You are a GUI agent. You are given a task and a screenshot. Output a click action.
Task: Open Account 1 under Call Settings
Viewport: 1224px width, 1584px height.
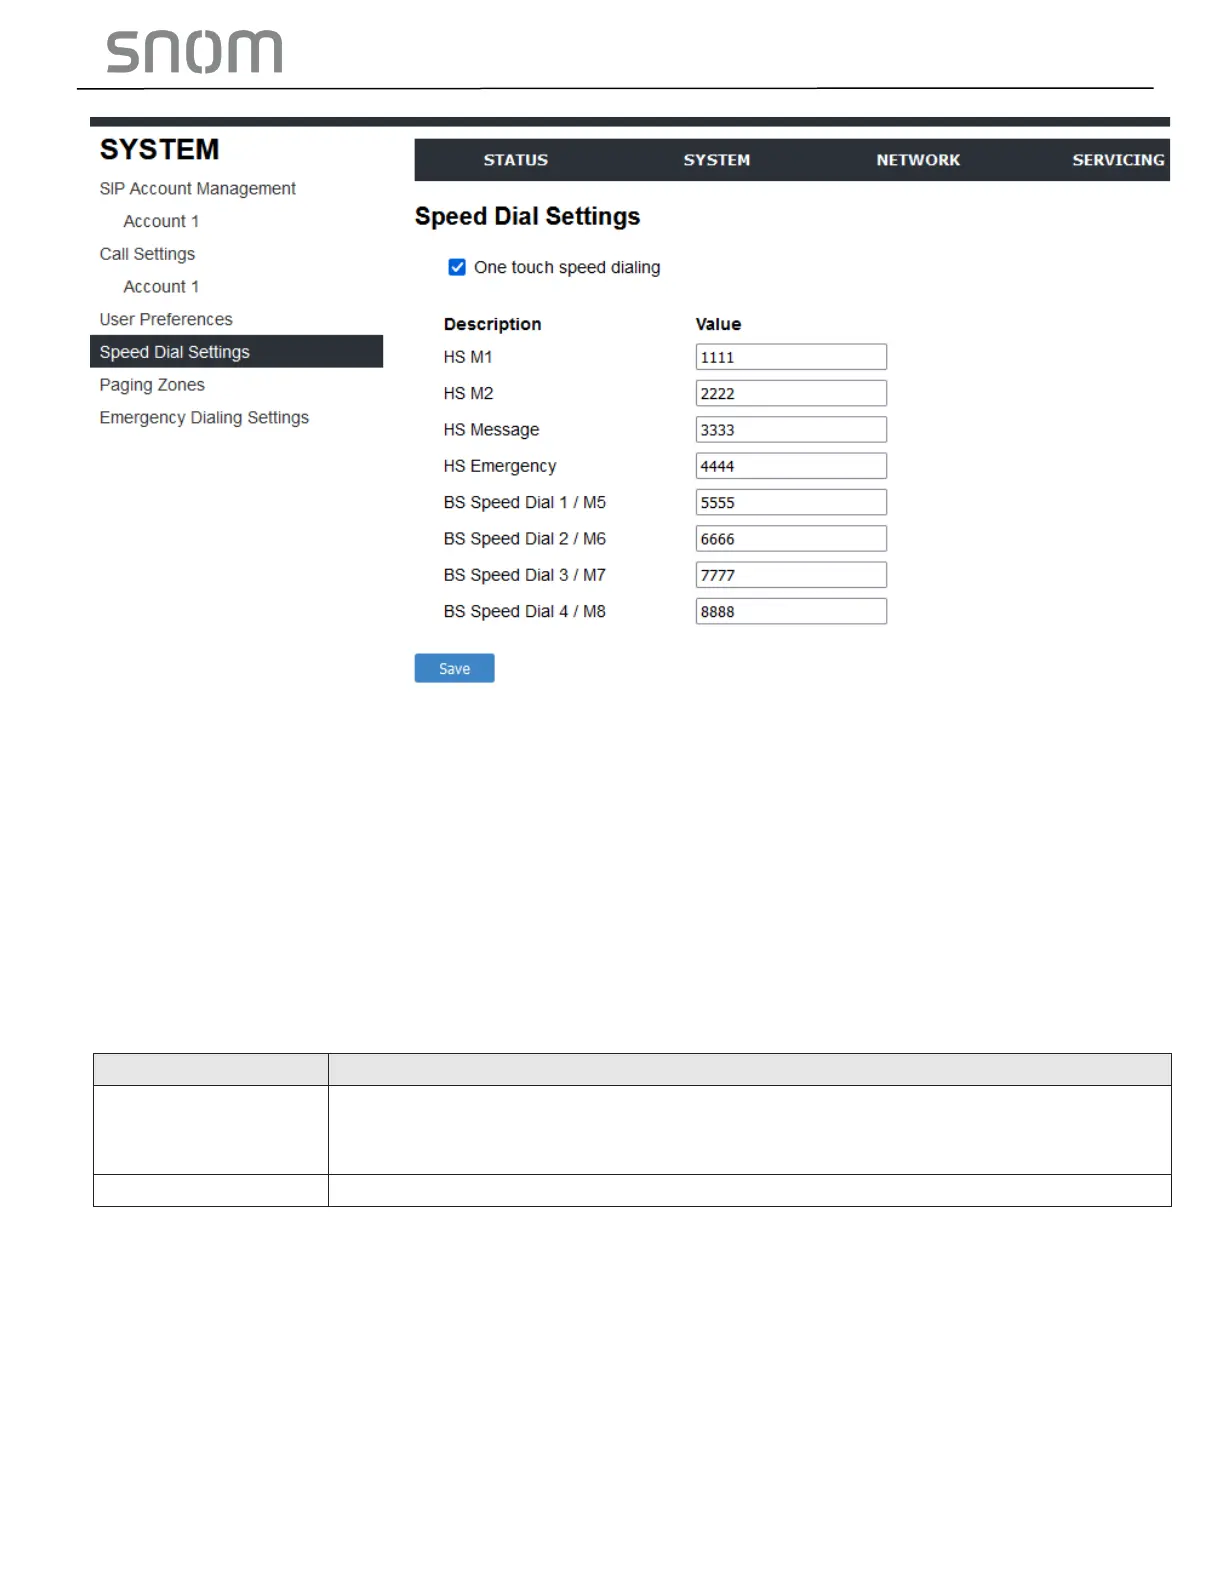161,287
